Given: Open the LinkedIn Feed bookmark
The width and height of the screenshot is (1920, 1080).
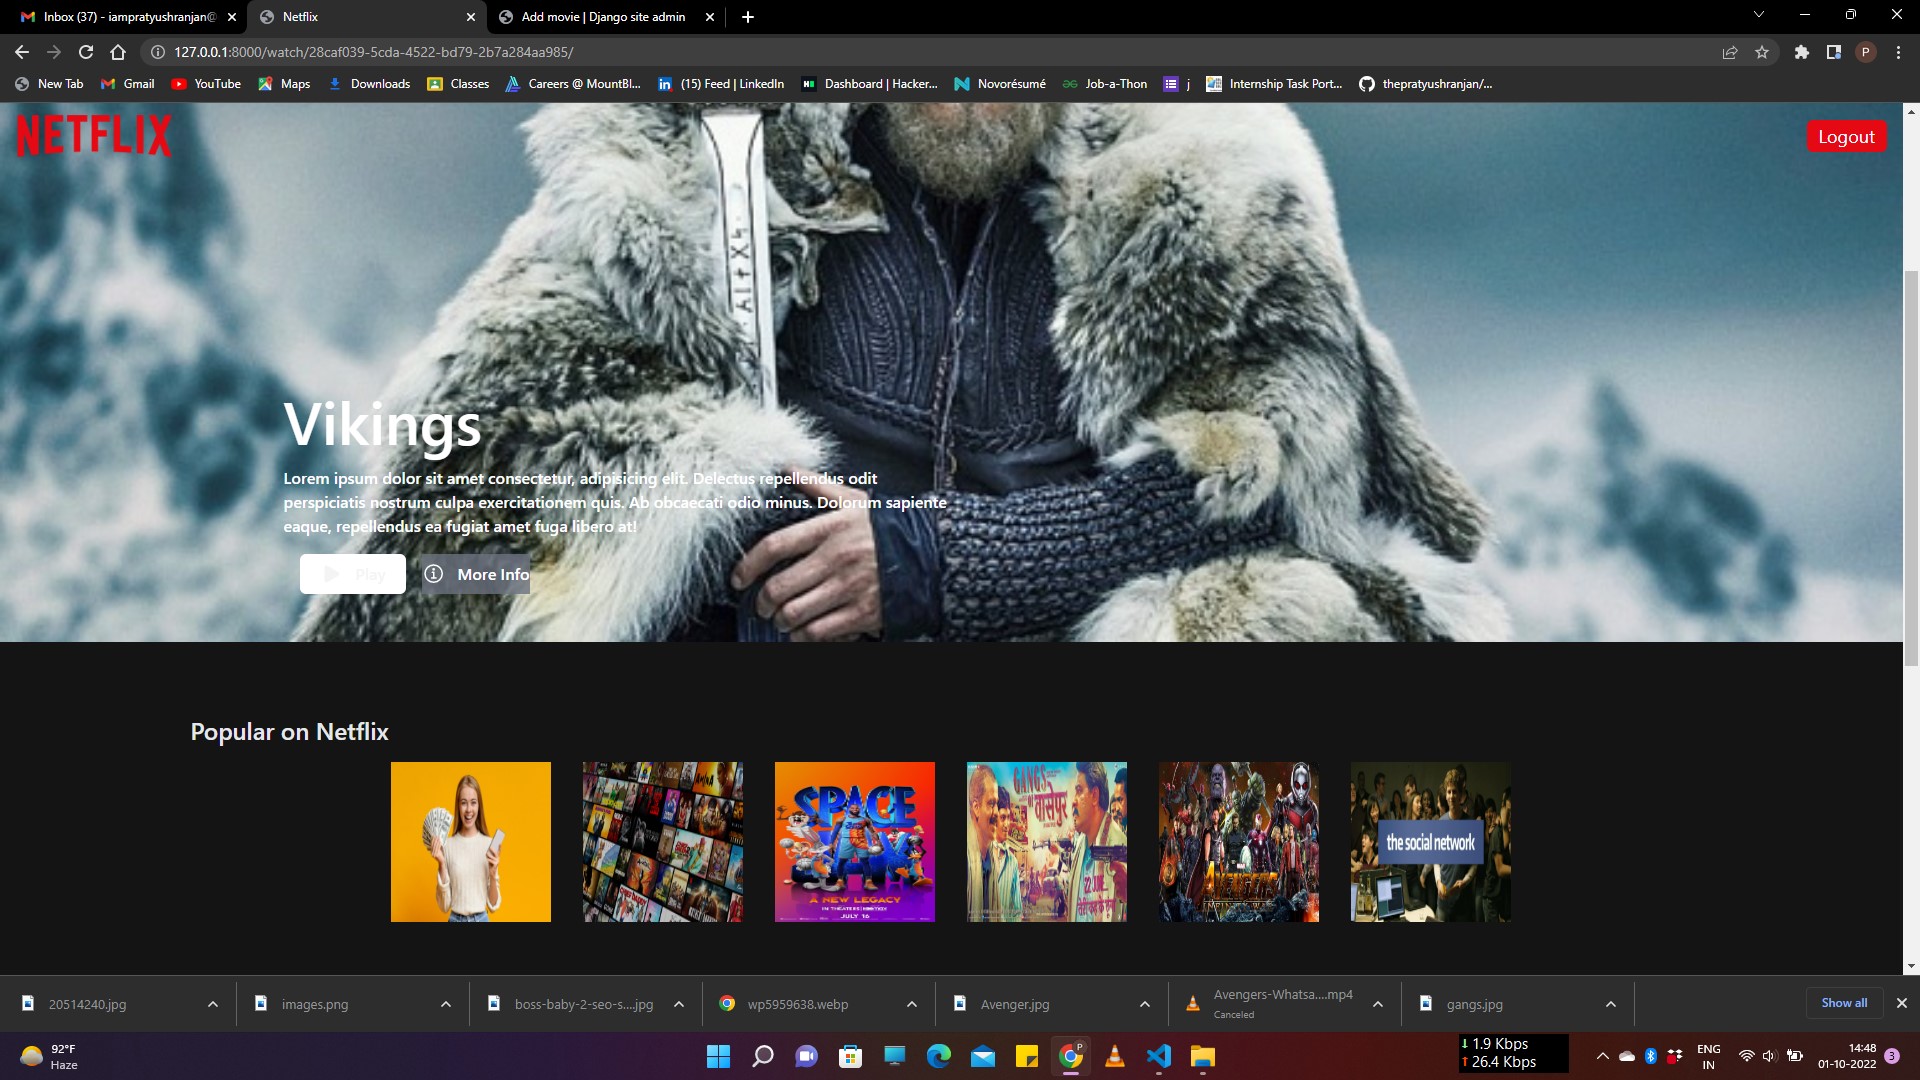Looking at the screenshot, I should pos(720,84).
